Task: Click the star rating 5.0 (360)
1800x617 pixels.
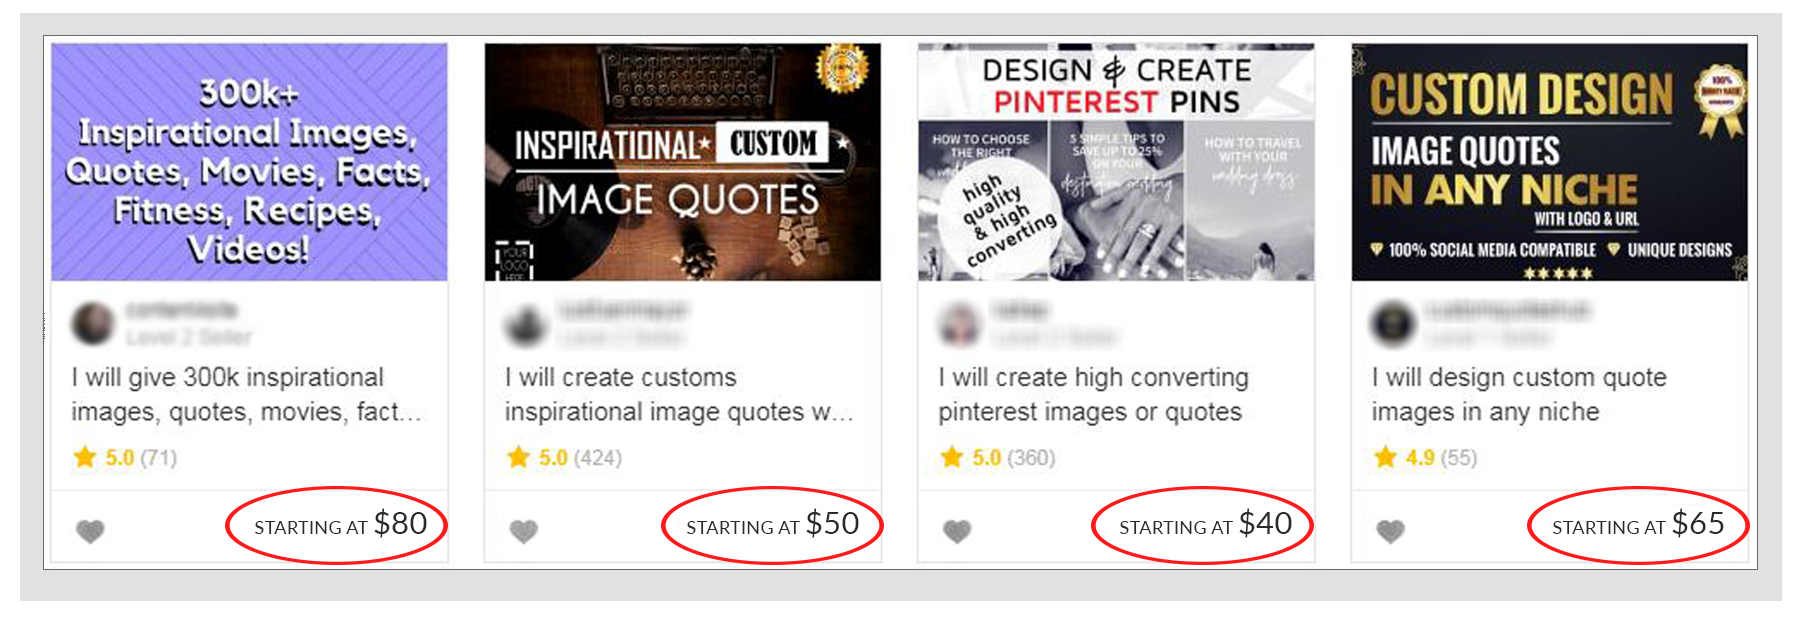Action: (x=997, y=458)
